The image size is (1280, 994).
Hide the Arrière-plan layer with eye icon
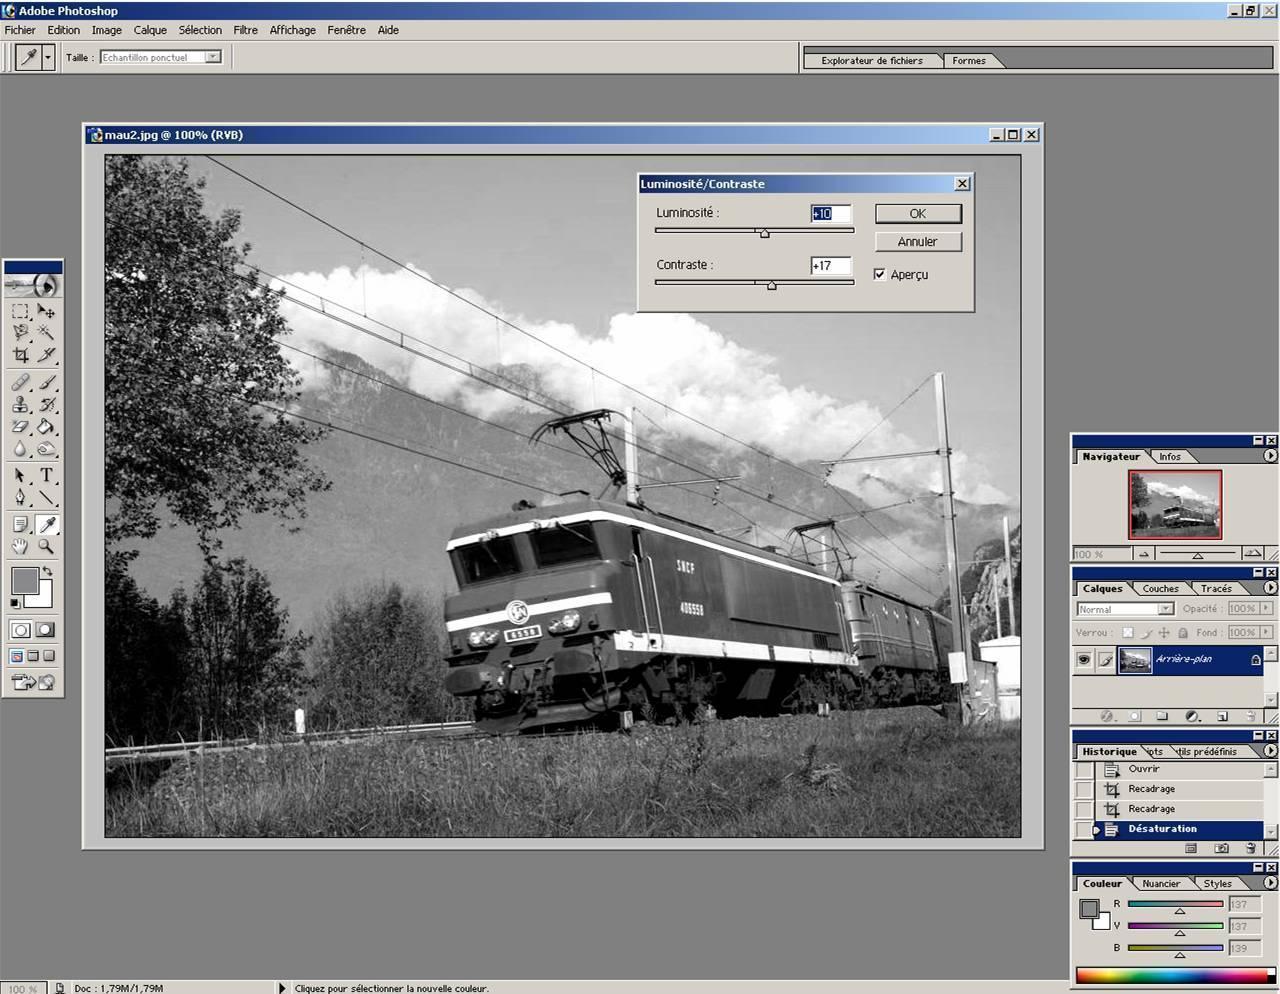click(1084, 660)
